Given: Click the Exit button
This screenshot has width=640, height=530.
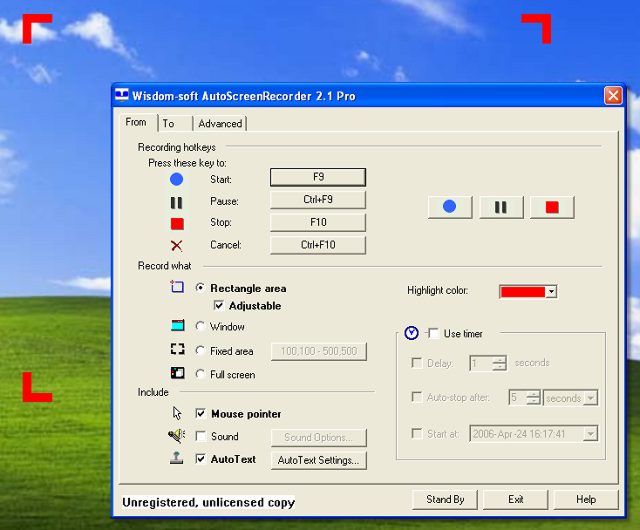Looking at the screenshot, I should click(516, 499).
